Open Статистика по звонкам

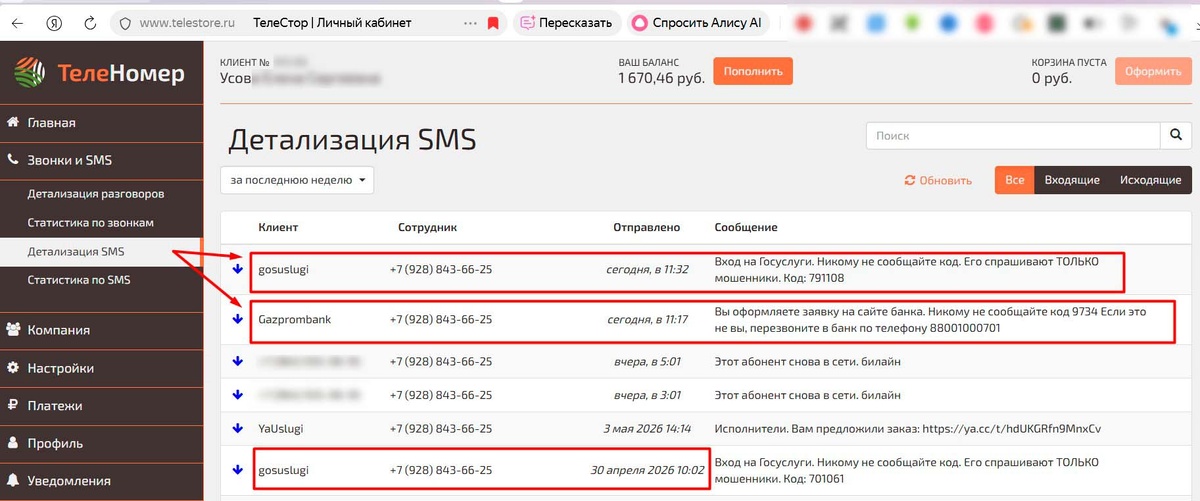pos(91,222)
